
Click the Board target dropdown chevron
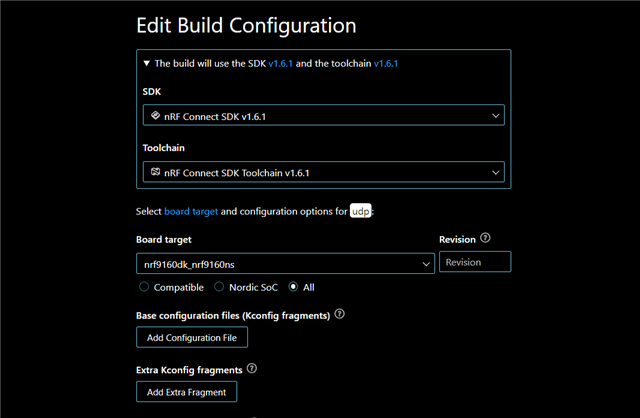(426, 264)
